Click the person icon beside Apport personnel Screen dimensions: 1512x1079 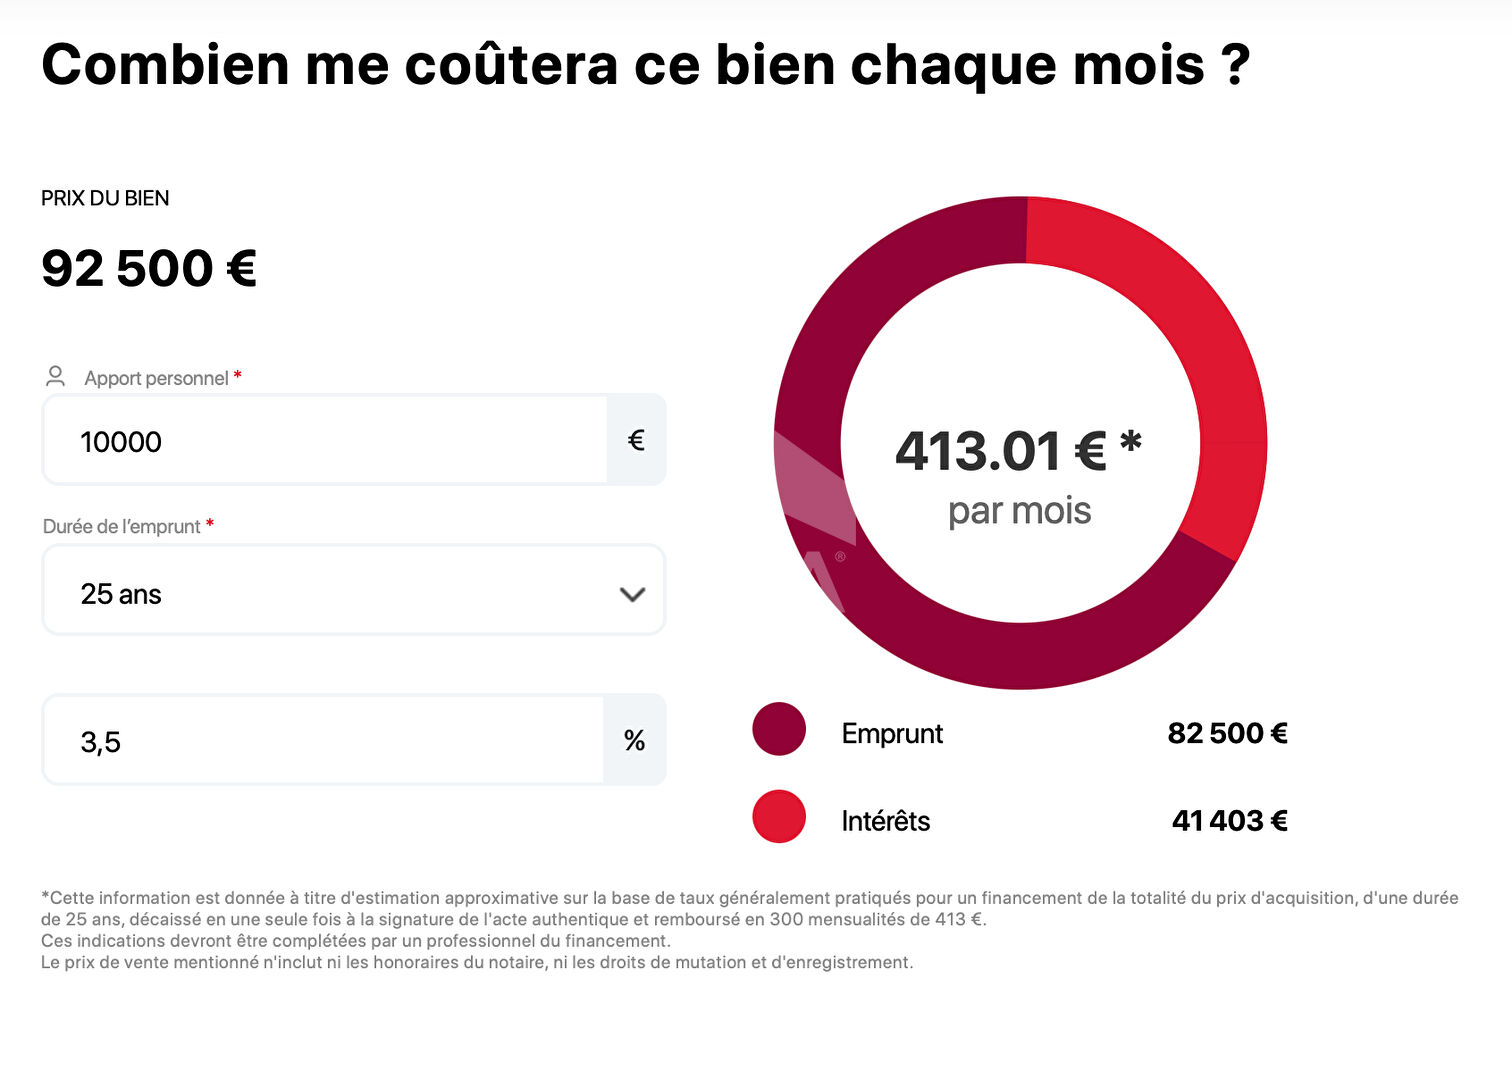pyautogui.click(x=55, y=376)
